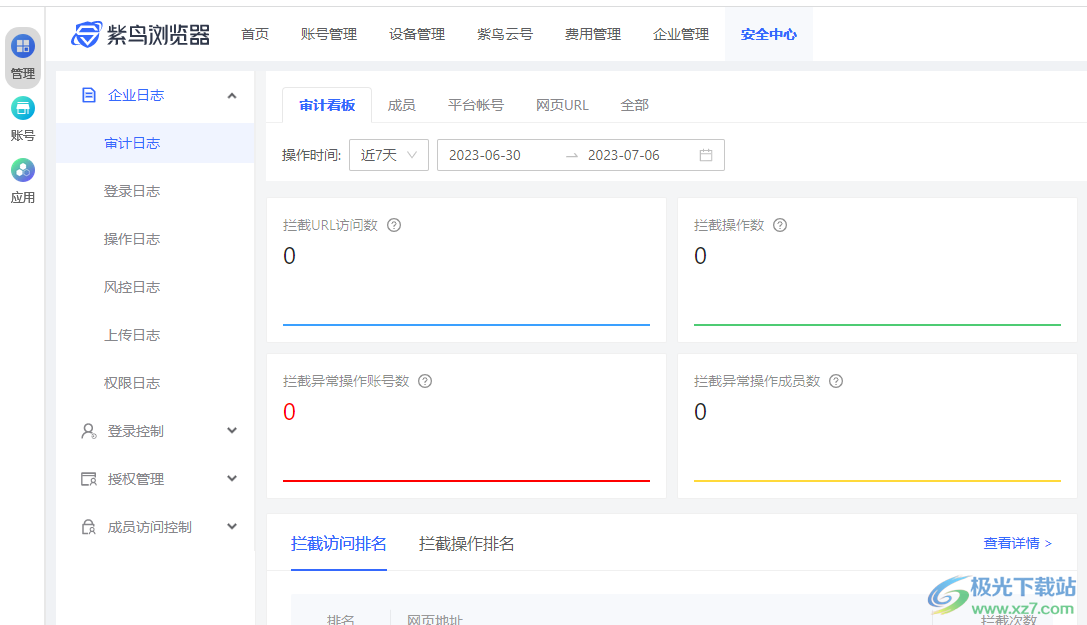Screen dimensions: 1087x625
Task: Open 账号管理 in top navigation
Action: [x=329, y=34]
